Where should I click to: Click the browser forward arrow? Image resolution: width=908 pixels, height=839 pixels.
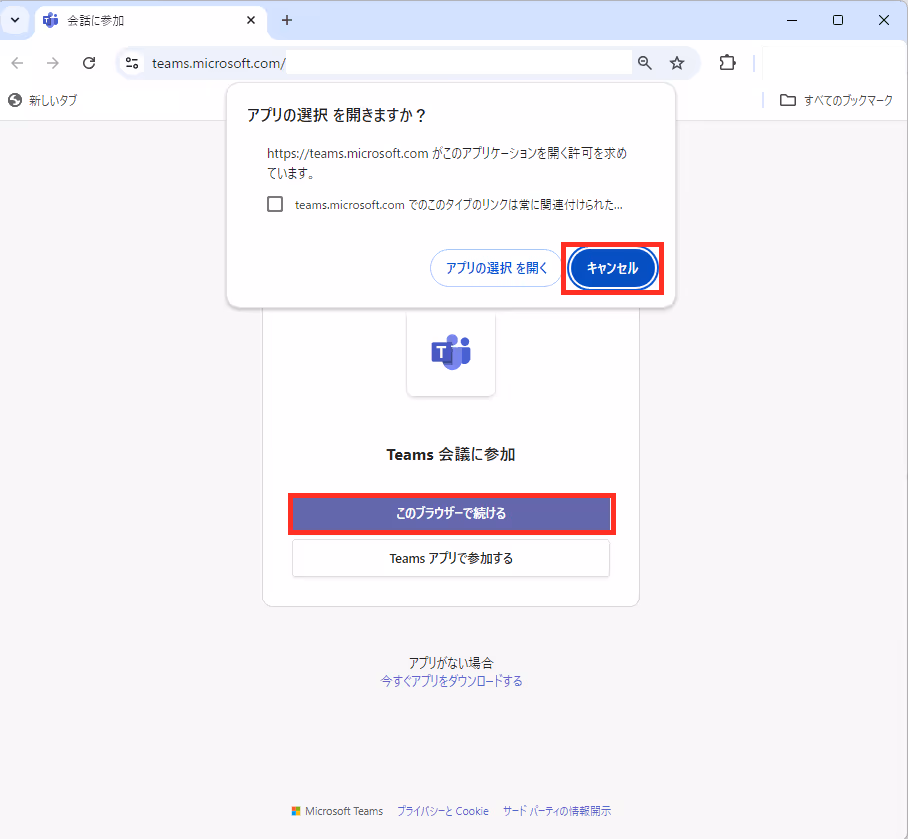click(53, 63)
